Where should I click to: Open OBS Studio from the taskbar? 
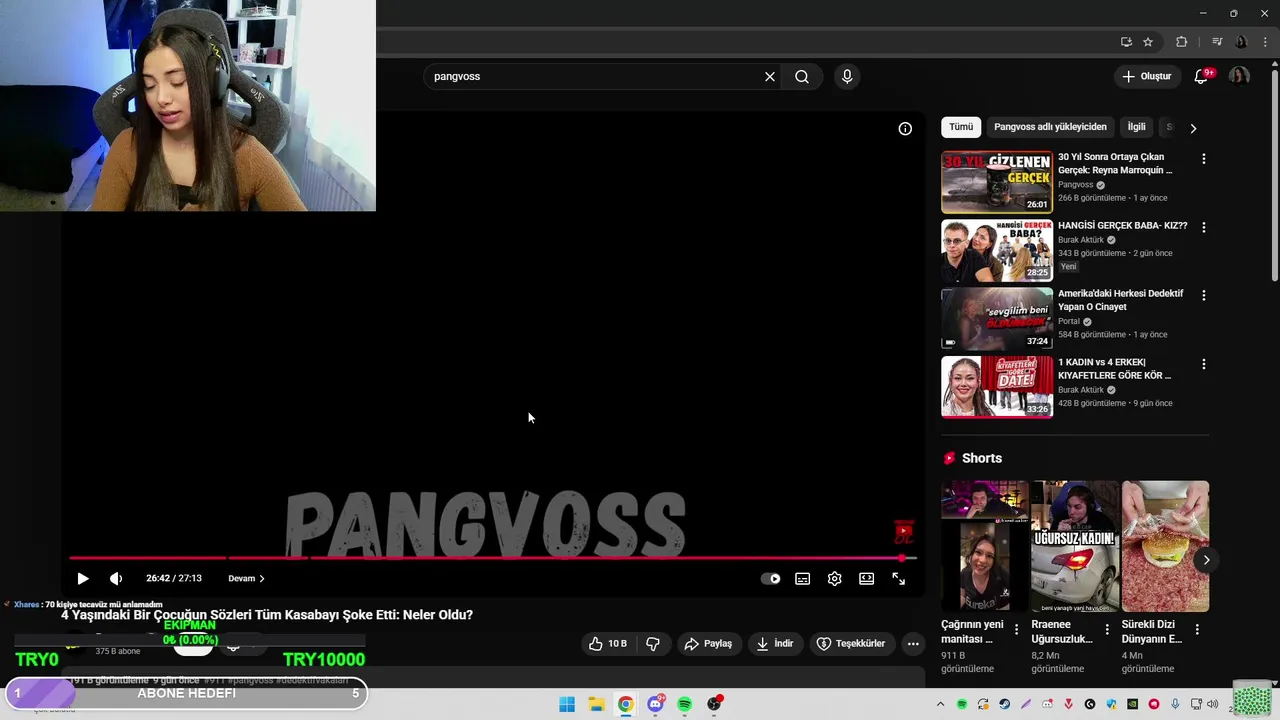tap(714, 704)
